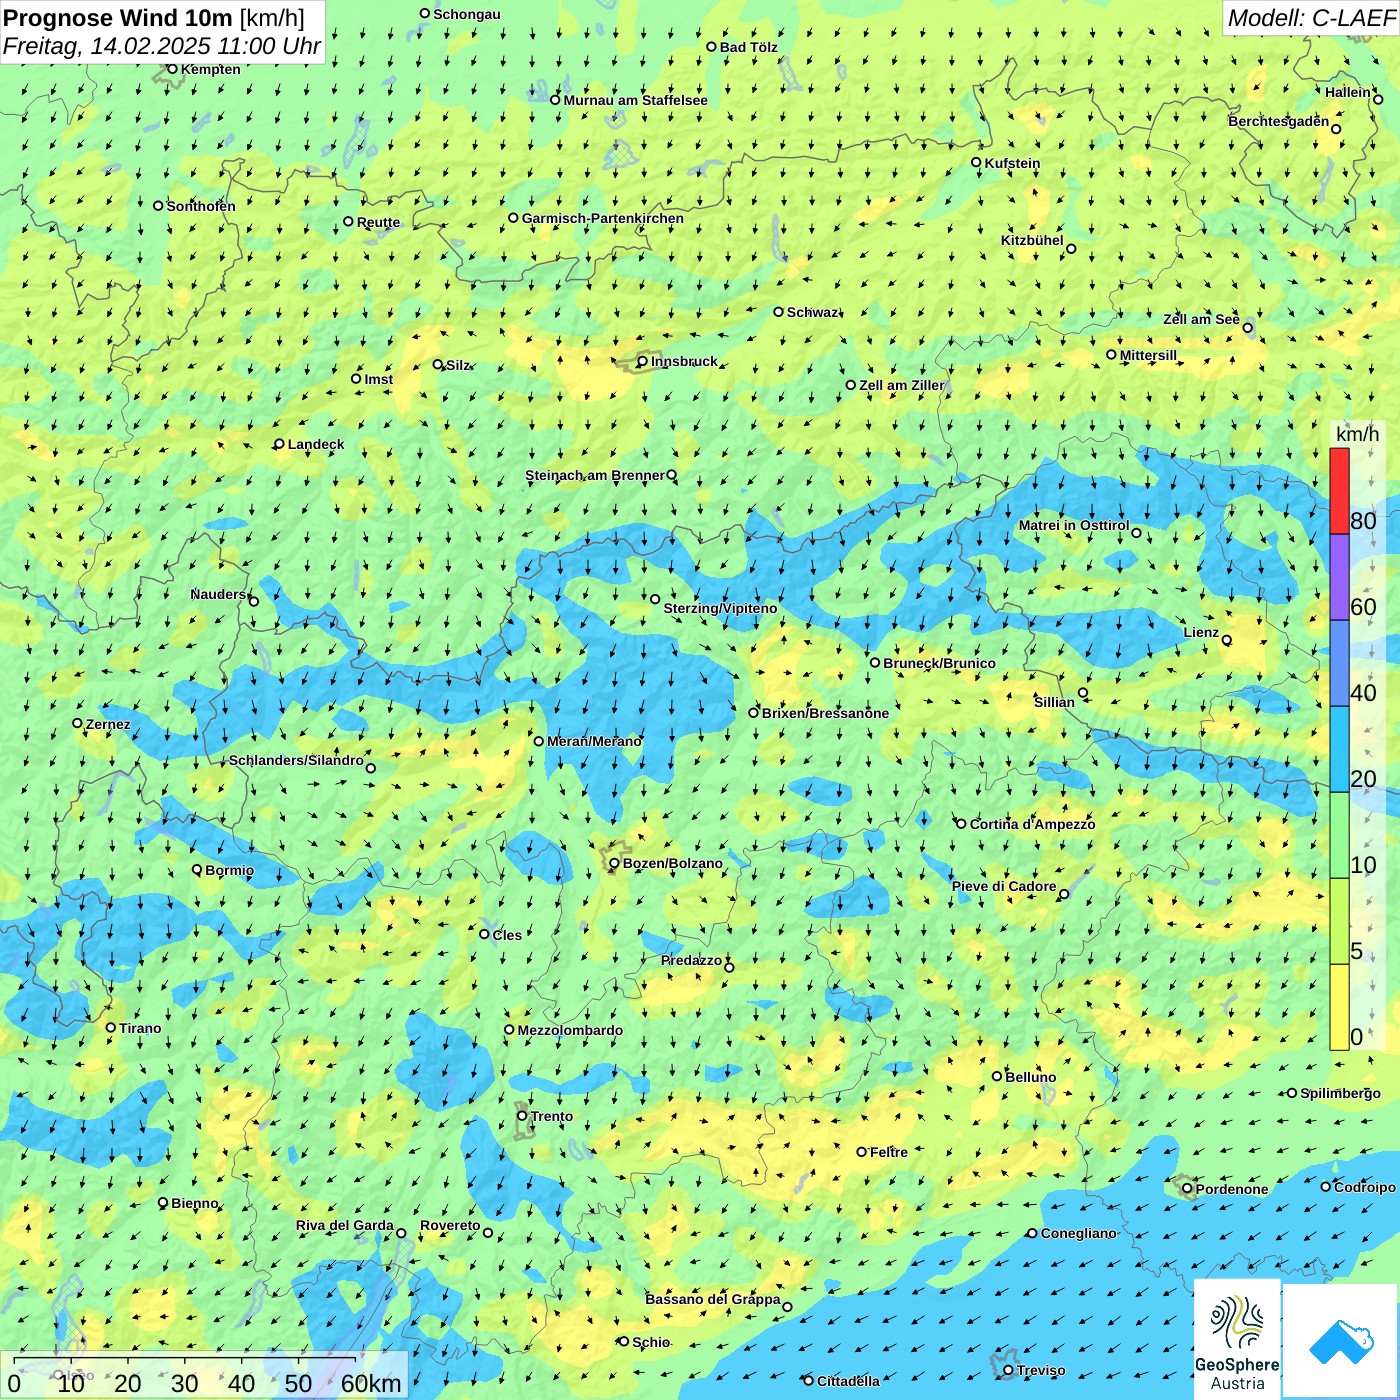
Task: Click the Codroipo label
Action: point(1364,1187)
